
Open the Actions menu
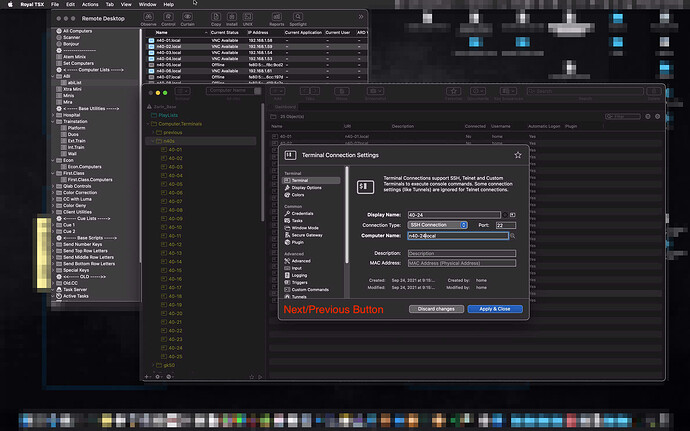click(90, 4)
